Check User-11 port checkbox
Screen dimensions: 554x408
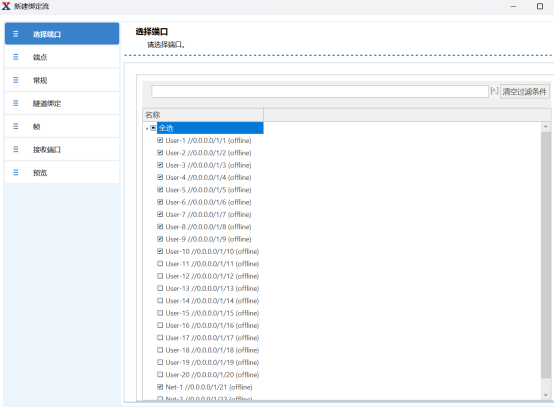point(160,264)
